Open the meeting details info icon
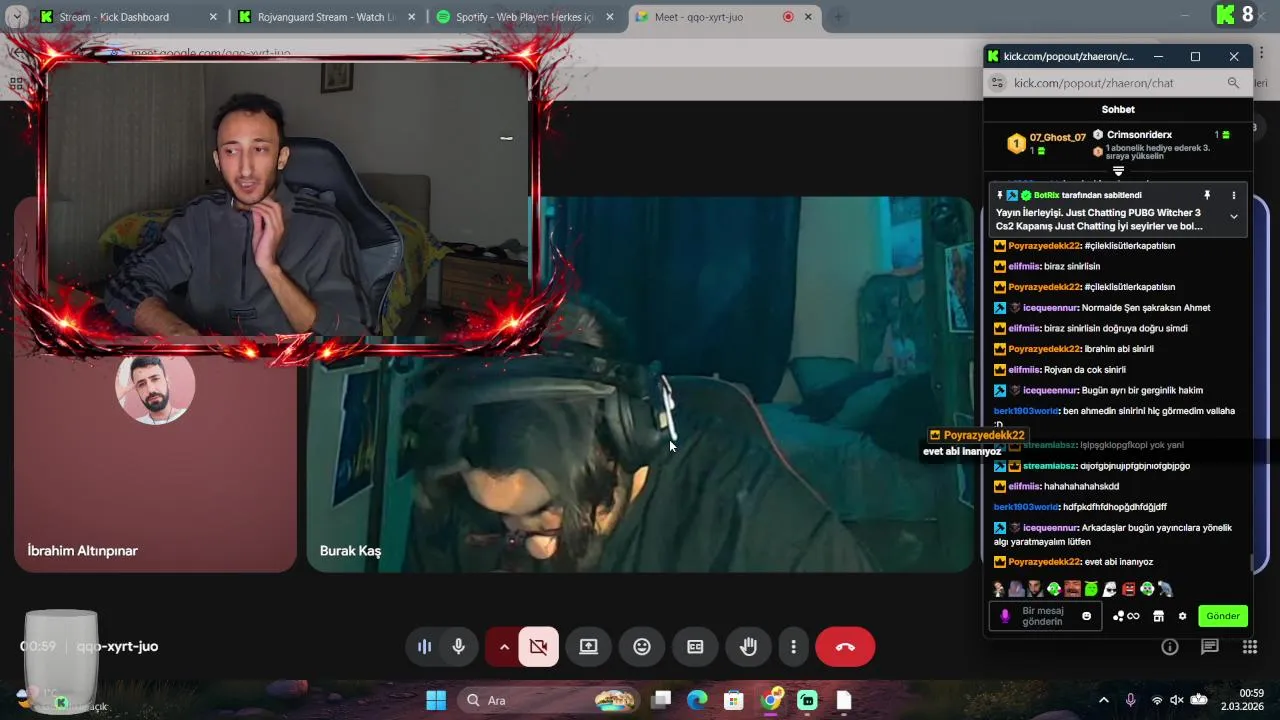The image size is (1280, 720). [x=1170, y=647]
